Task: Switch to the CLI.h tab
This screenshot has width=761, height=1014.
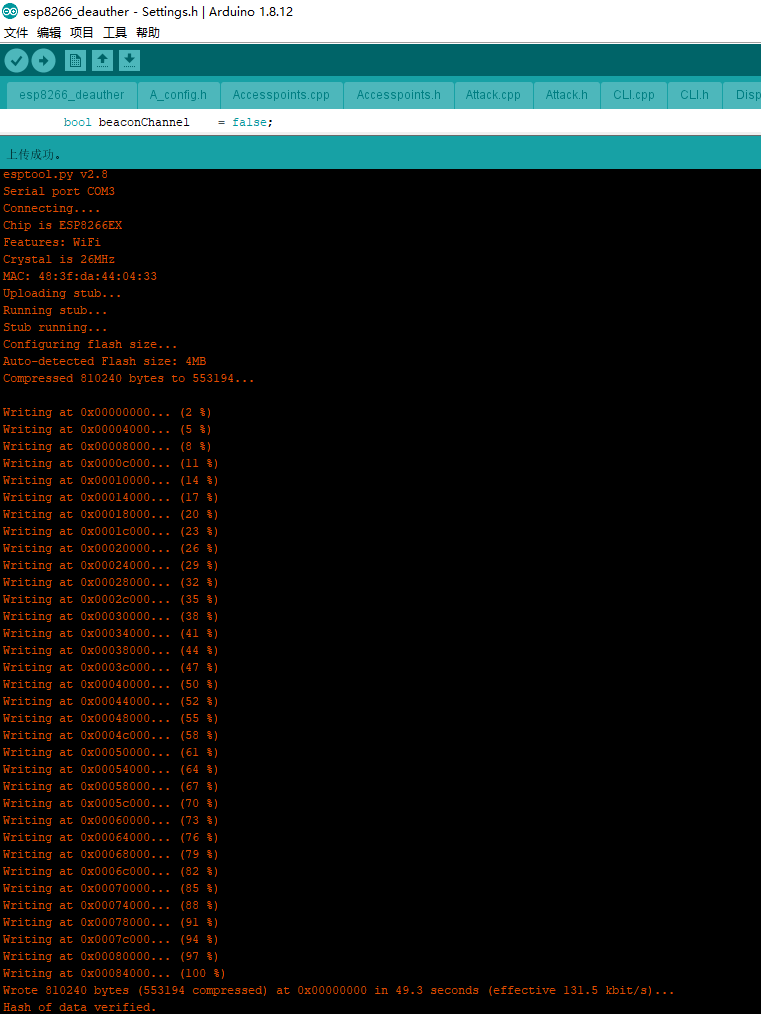Action: click(694, 95)
